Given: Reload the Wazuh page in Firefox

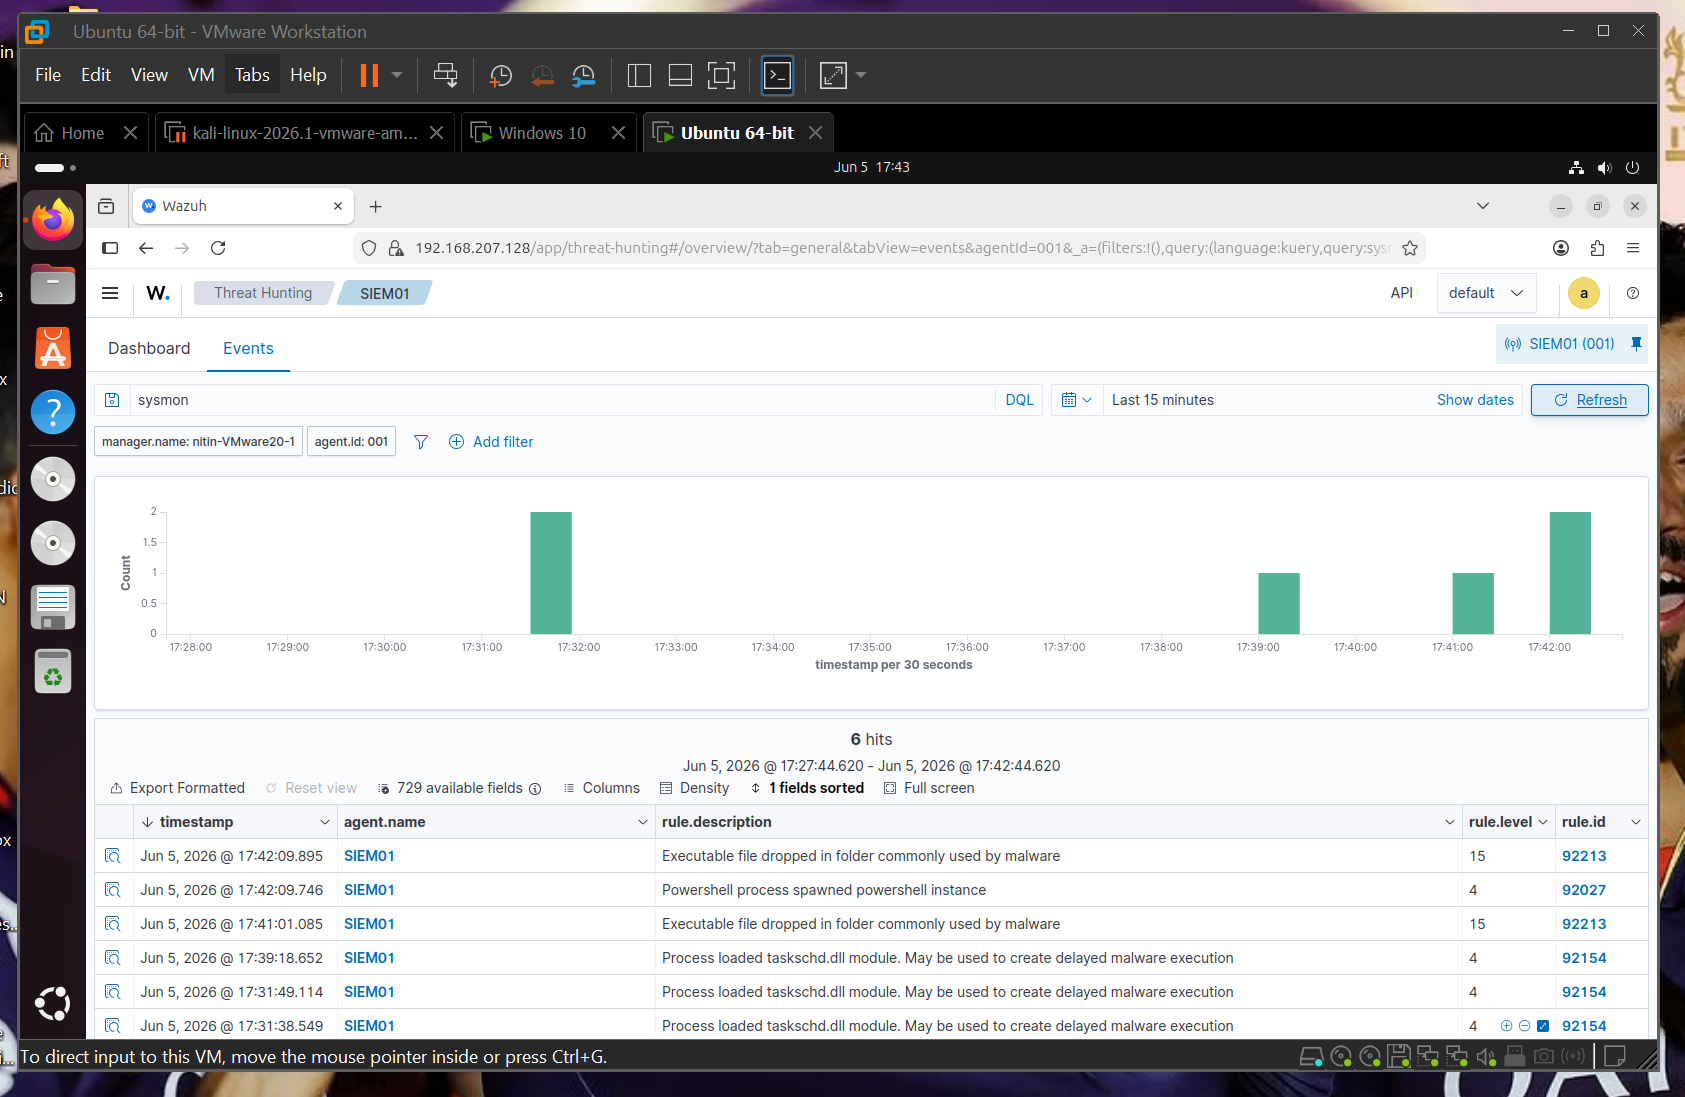Looking at the screenshot, I should click(218, 248).
